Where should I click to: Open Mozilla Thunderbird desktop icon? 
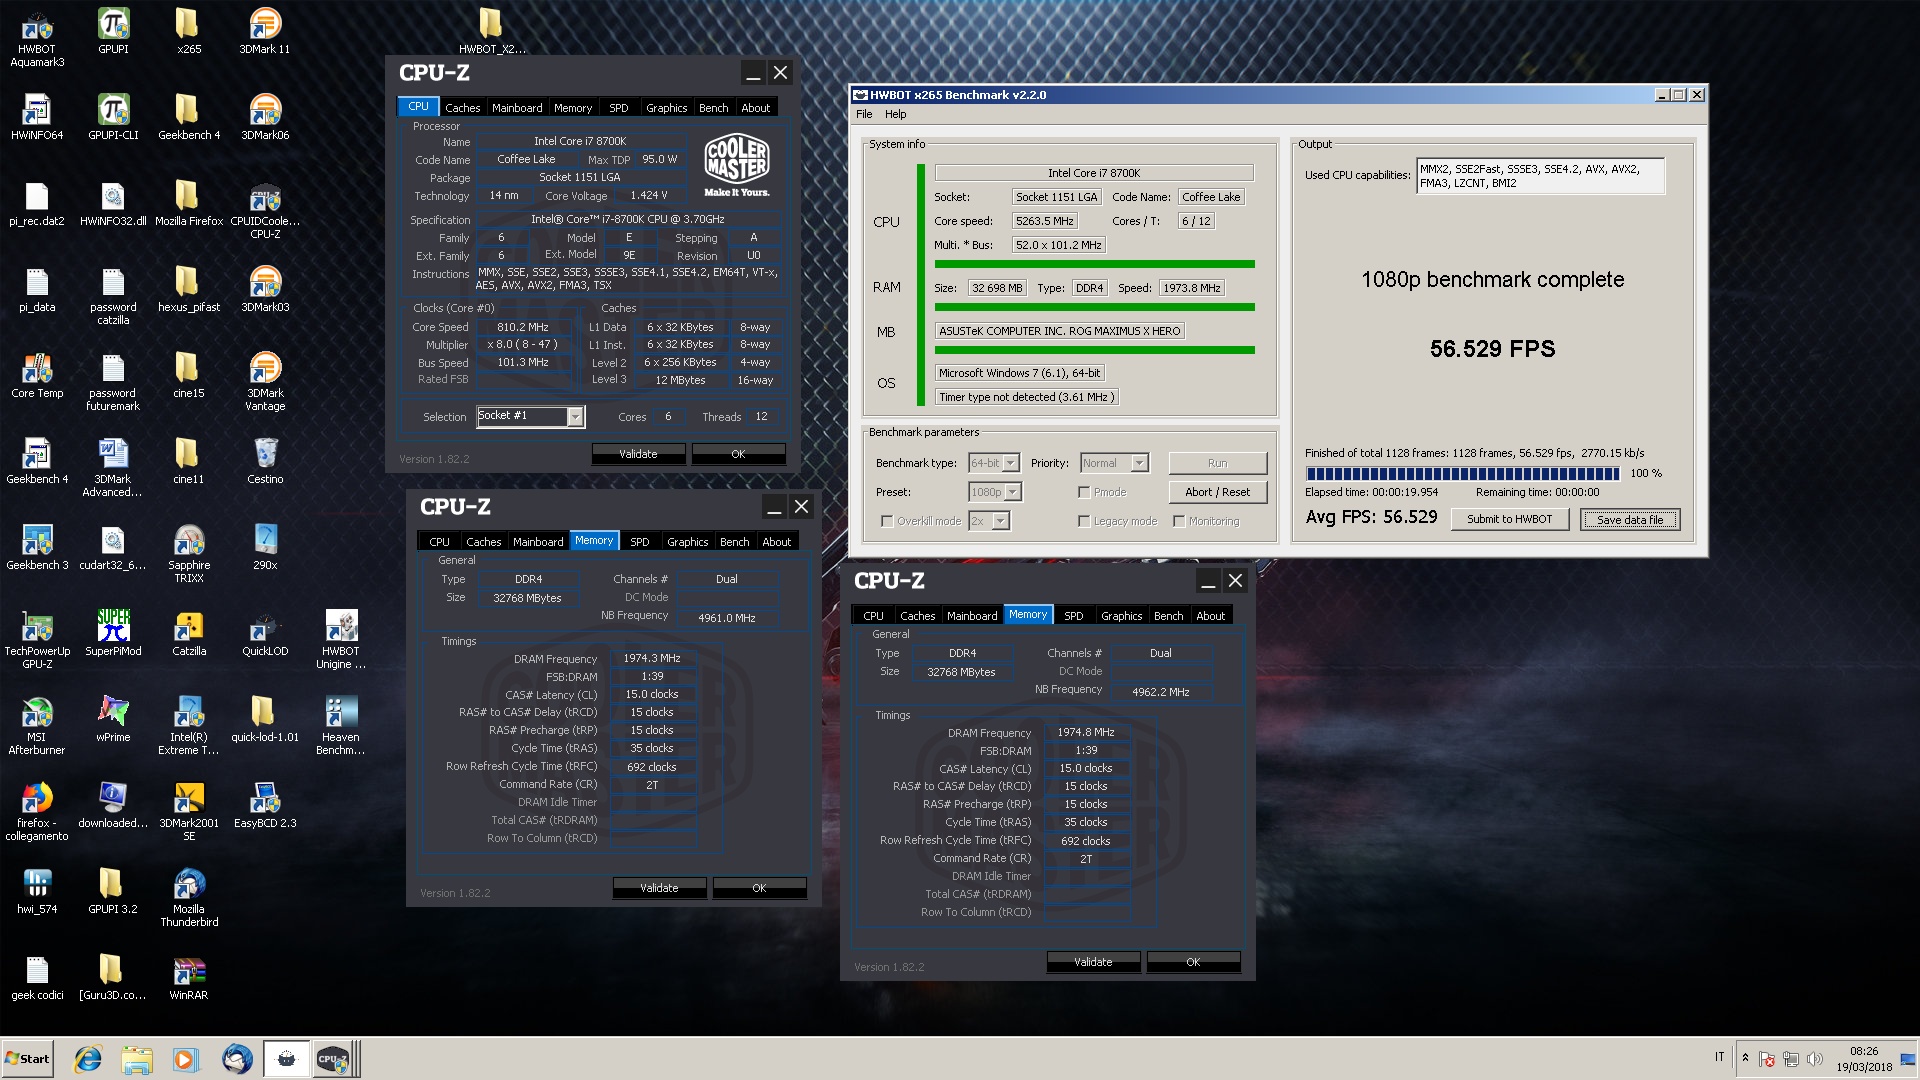coord(189,898)
